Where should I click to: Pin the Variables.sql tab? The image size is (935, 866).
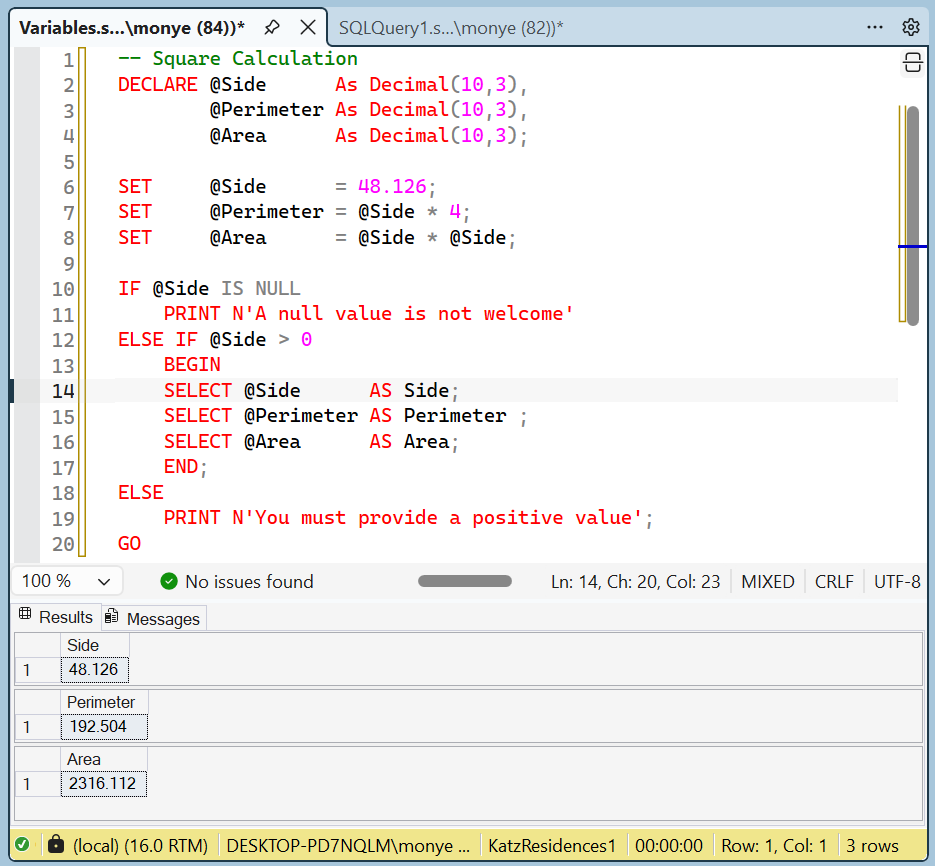[x=272, y=27]
